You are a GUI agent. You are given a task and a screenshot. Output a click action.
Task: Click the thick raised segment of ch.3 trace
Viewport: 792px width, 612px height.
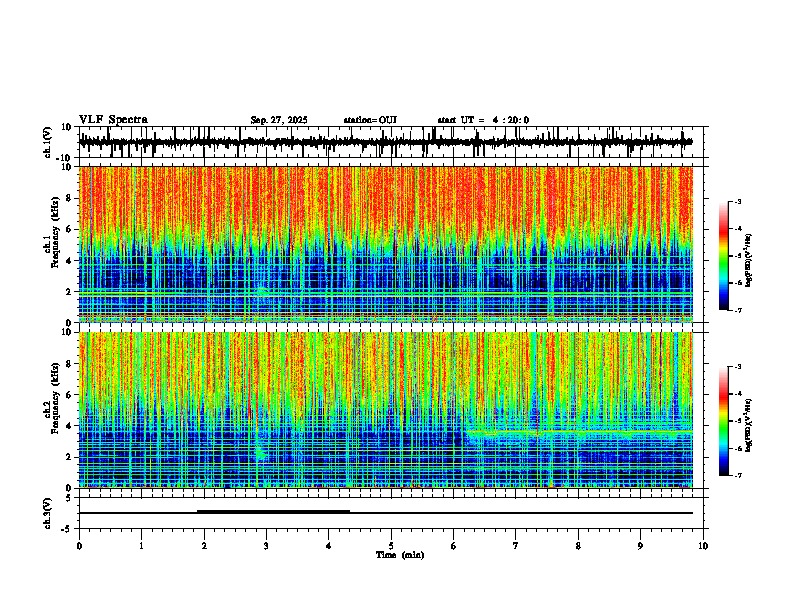click(x=273, y=512)
